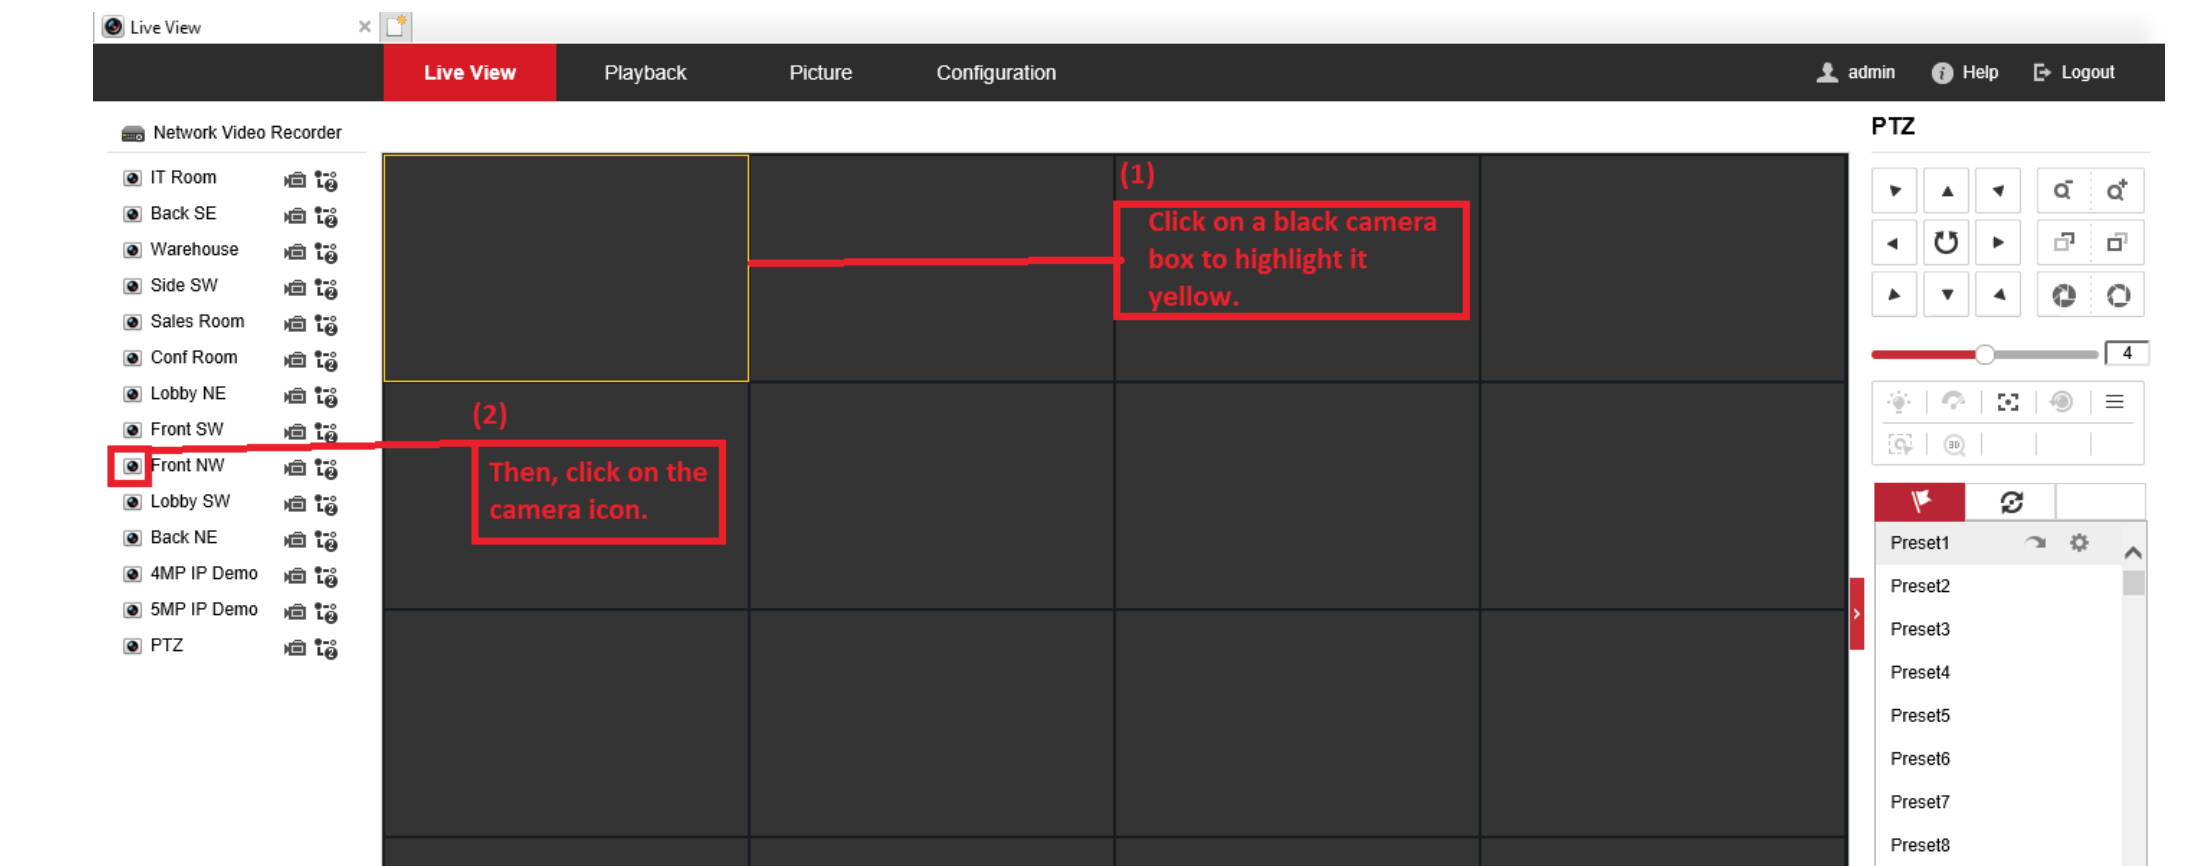
Task: Toggle live view for Conf Room camera icon
Action: 132,358
